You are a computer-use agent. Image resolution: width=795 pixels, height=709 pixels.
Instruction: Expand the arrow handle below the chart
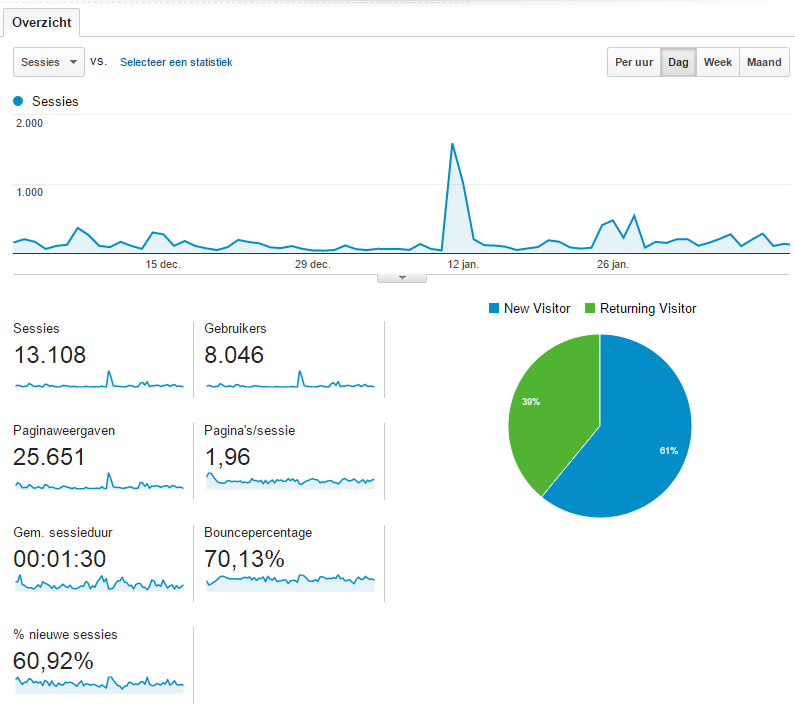click(403, 278)
